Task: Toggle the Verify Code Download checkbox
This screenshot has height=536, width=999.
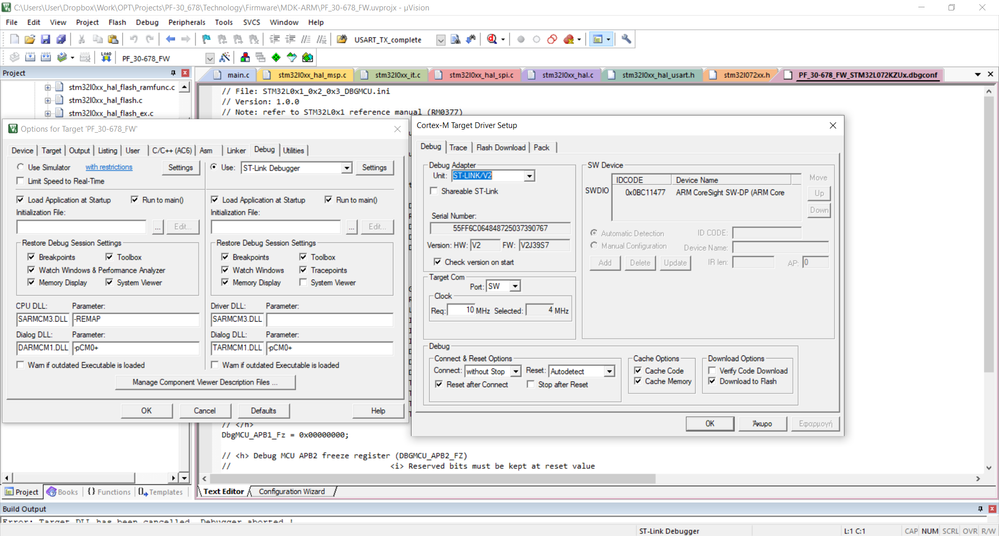Action: pos(711,371)
